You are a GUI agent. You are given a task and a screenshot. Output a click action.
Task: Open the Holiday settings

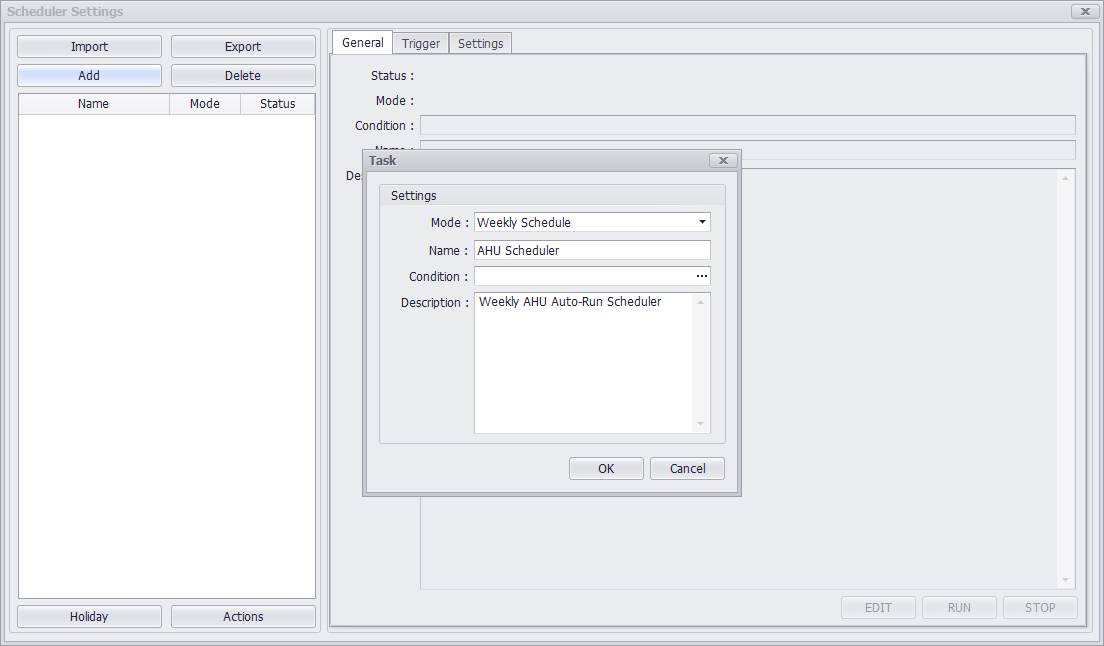coord(89,616)
